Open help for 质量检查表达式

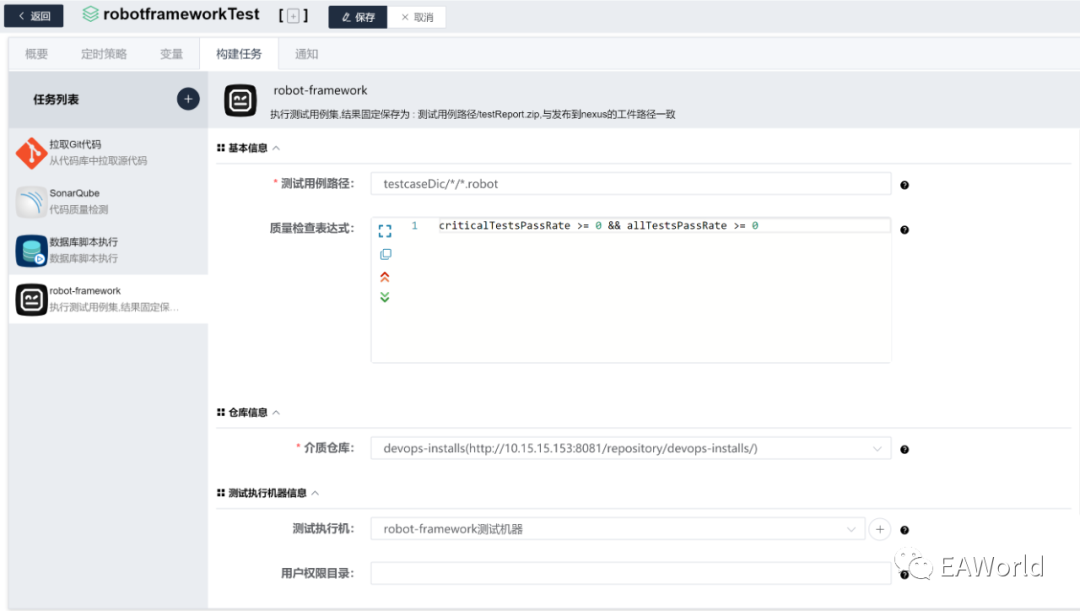(x=904, y=230)
